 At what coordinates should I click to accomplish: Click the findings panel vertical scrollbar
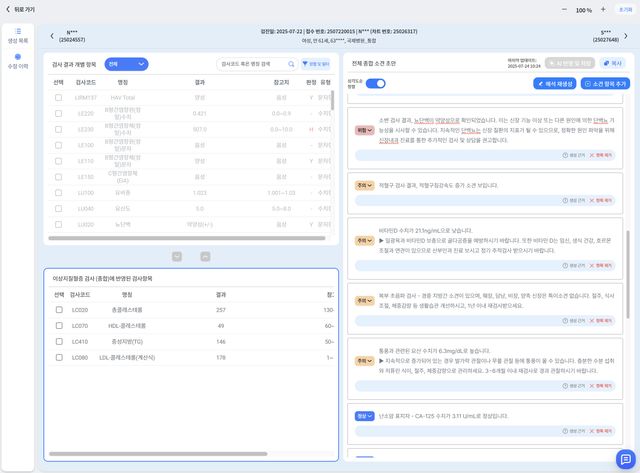(x=628, y=275)
